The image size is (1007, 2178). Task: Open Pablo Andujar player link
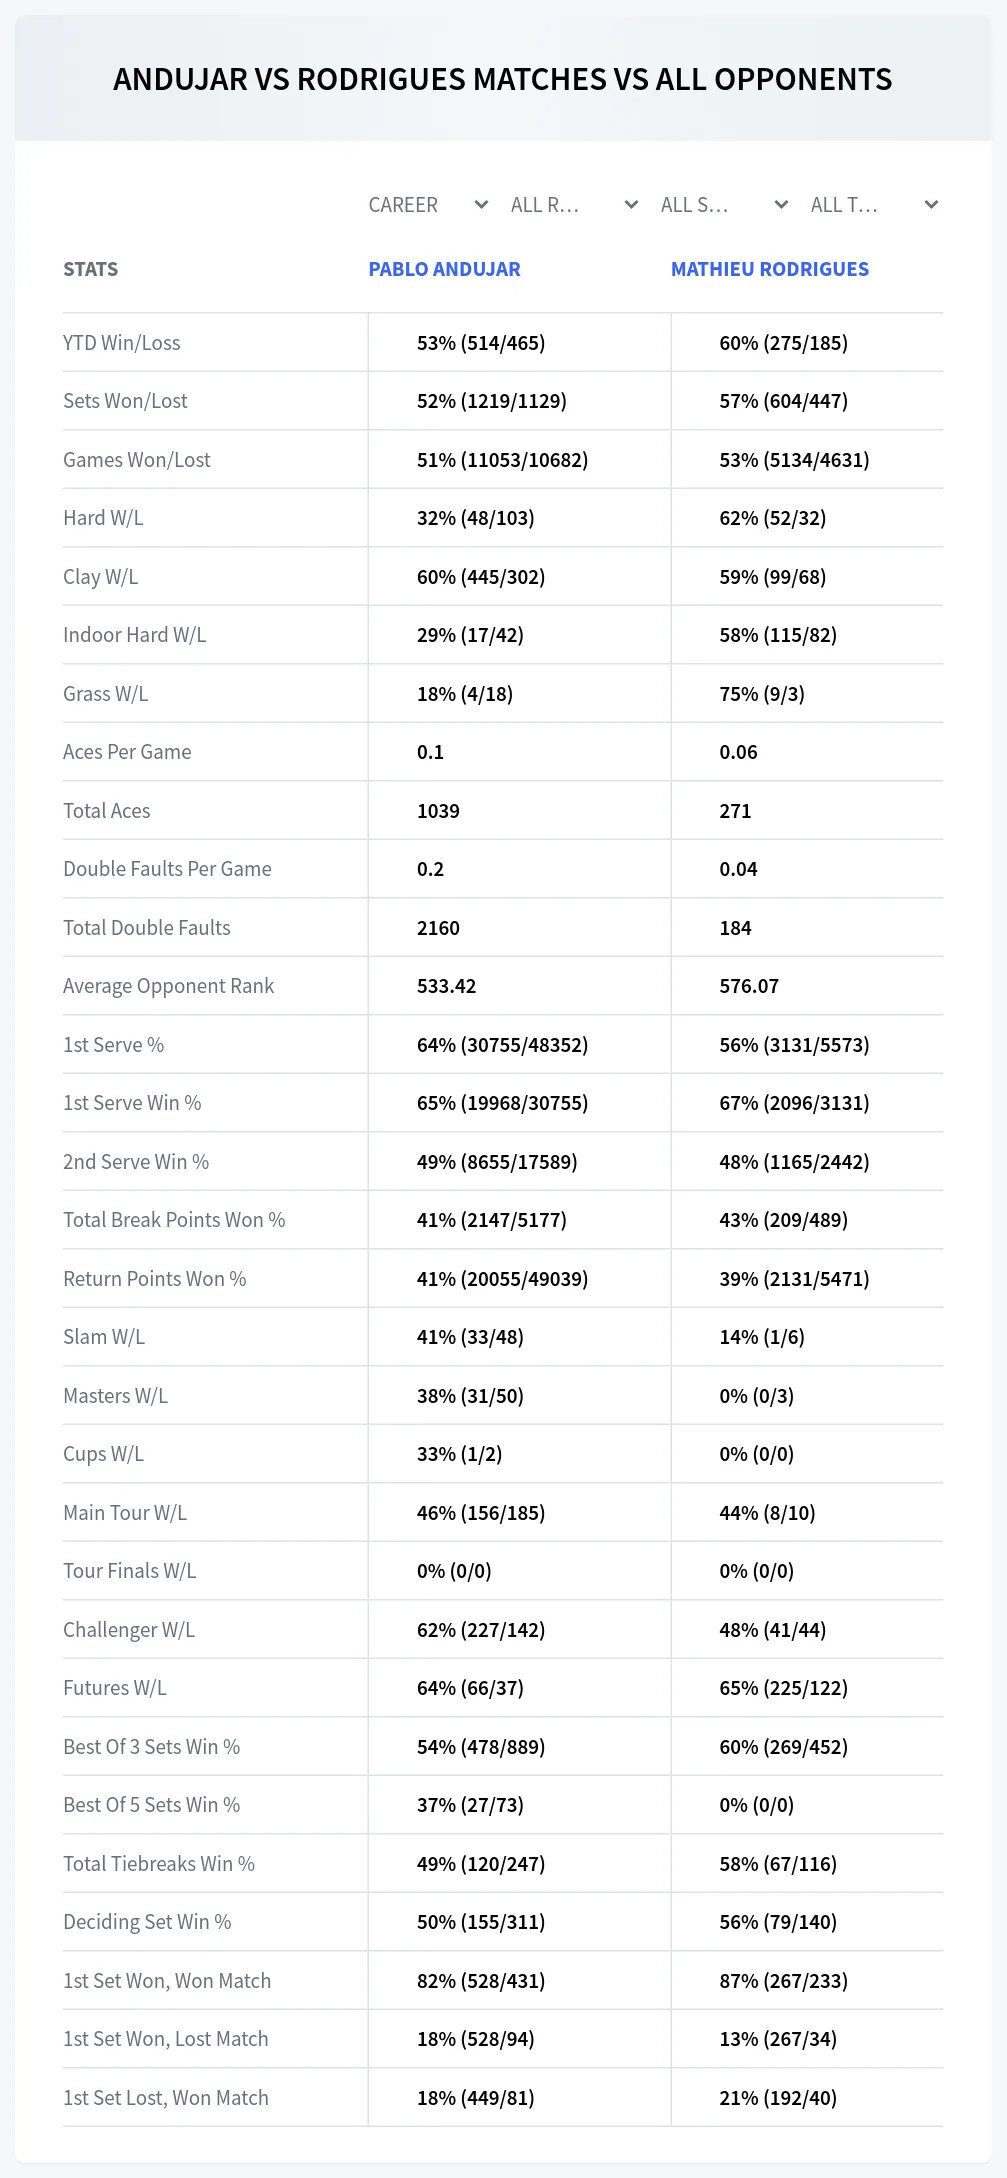(444, 269)
